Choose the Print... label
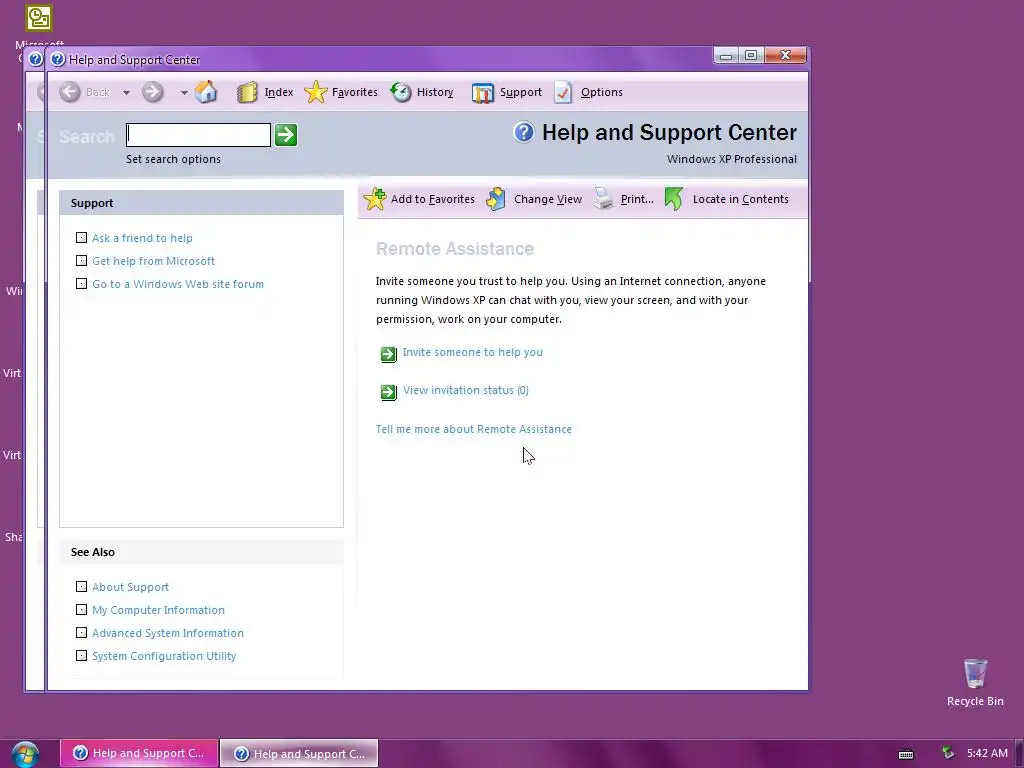The image size is (1024, 768). (x=637, y=199)
